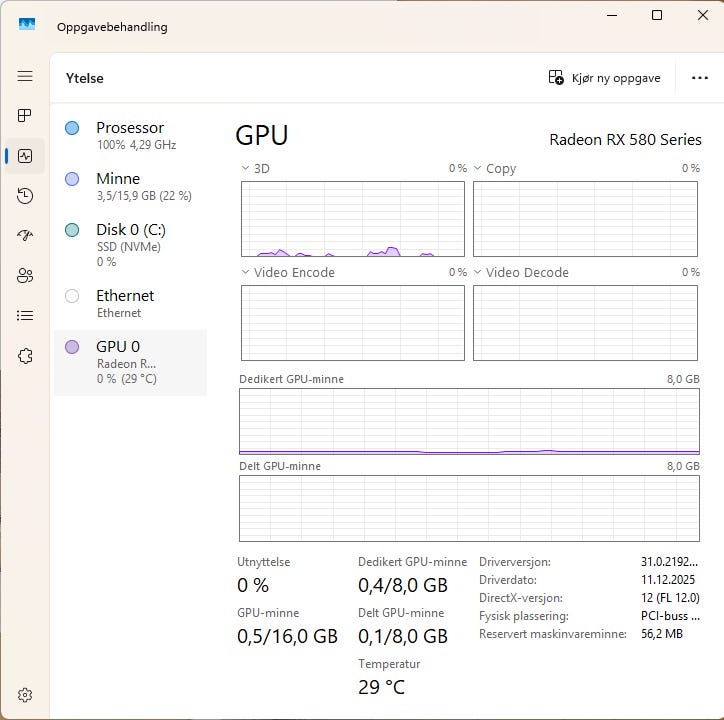
Task: Select the Performance page icon
Action: tap(25, 156)
